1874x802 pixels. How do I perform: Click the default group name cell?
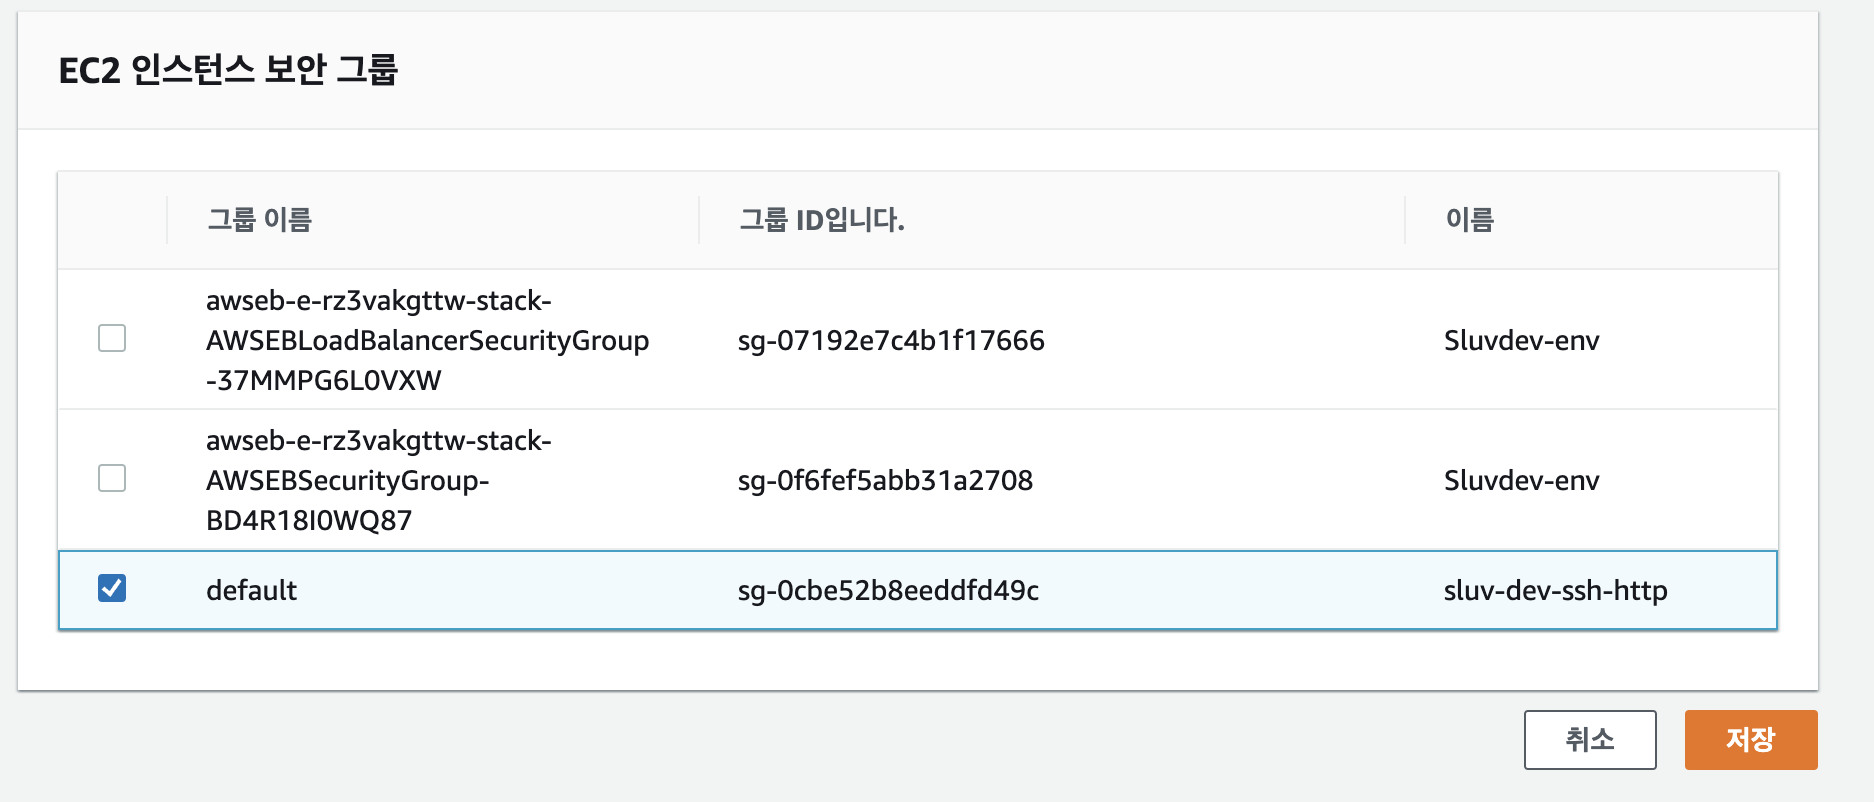pyautogui.click(x=251, y=590)
